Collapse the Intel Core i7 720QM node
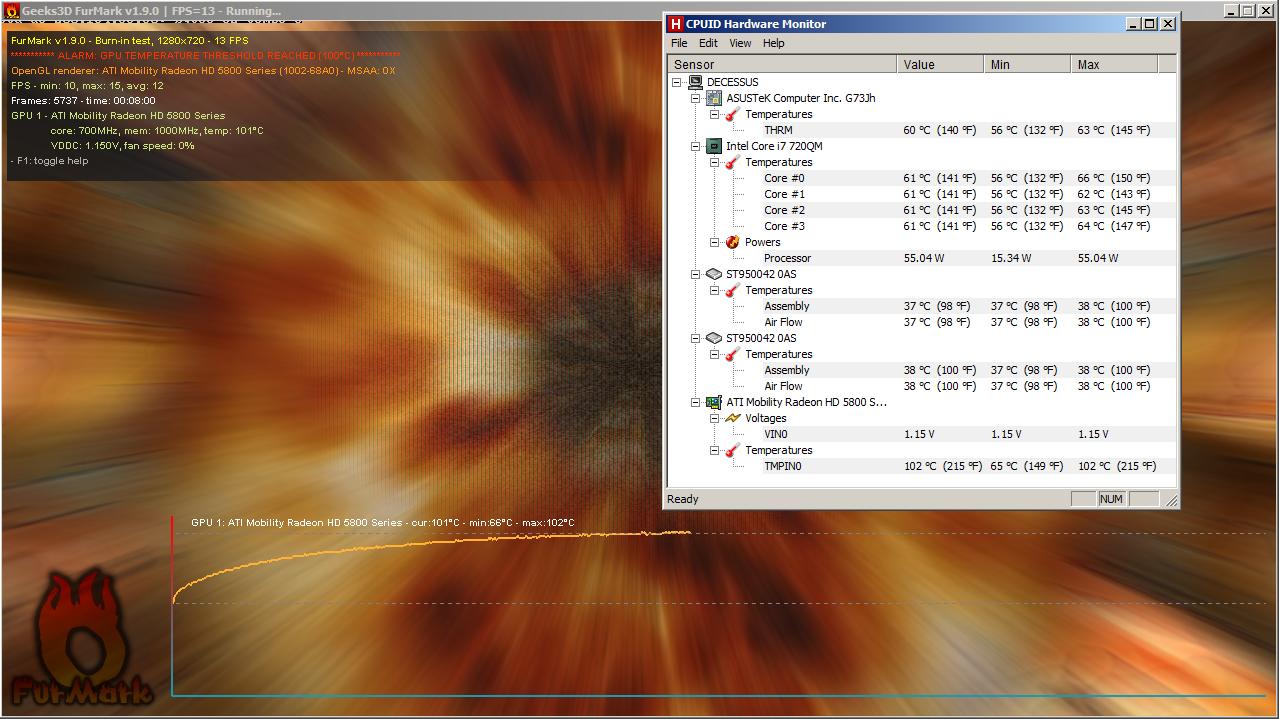Viewport: 1279px width, 719px height. [x=696, y=146]
